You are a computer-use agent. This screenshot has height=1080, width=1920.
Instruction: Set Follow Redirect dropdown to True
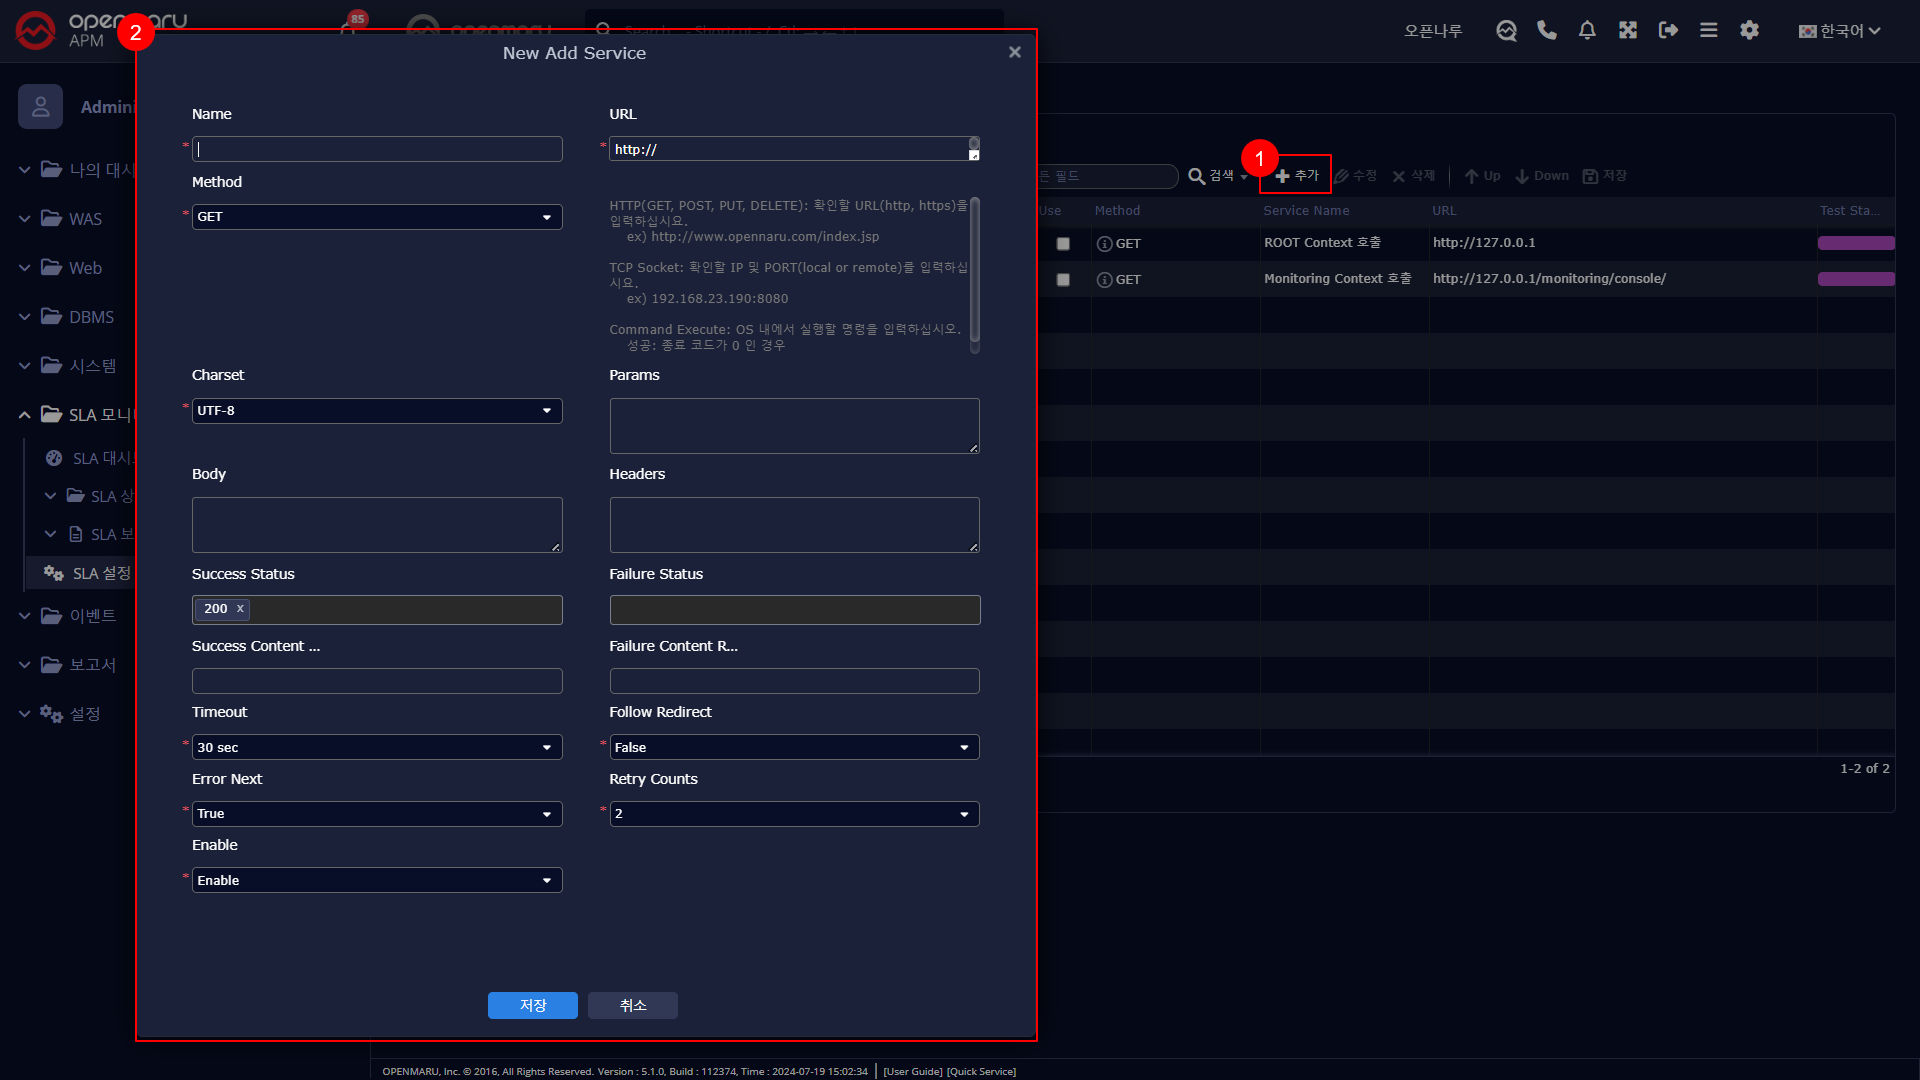point(793,747)
